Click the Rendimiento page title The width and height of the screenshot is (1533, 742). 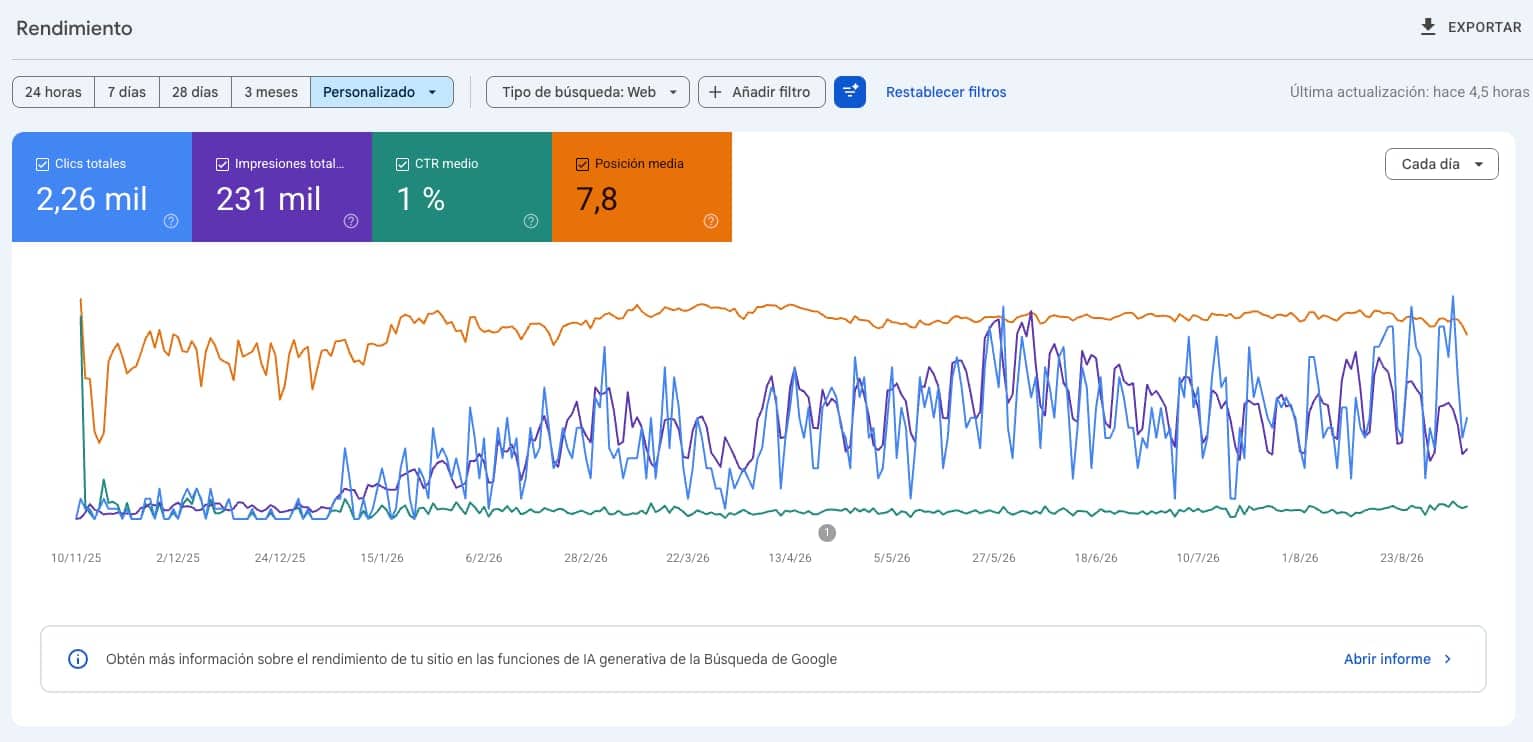74,28
